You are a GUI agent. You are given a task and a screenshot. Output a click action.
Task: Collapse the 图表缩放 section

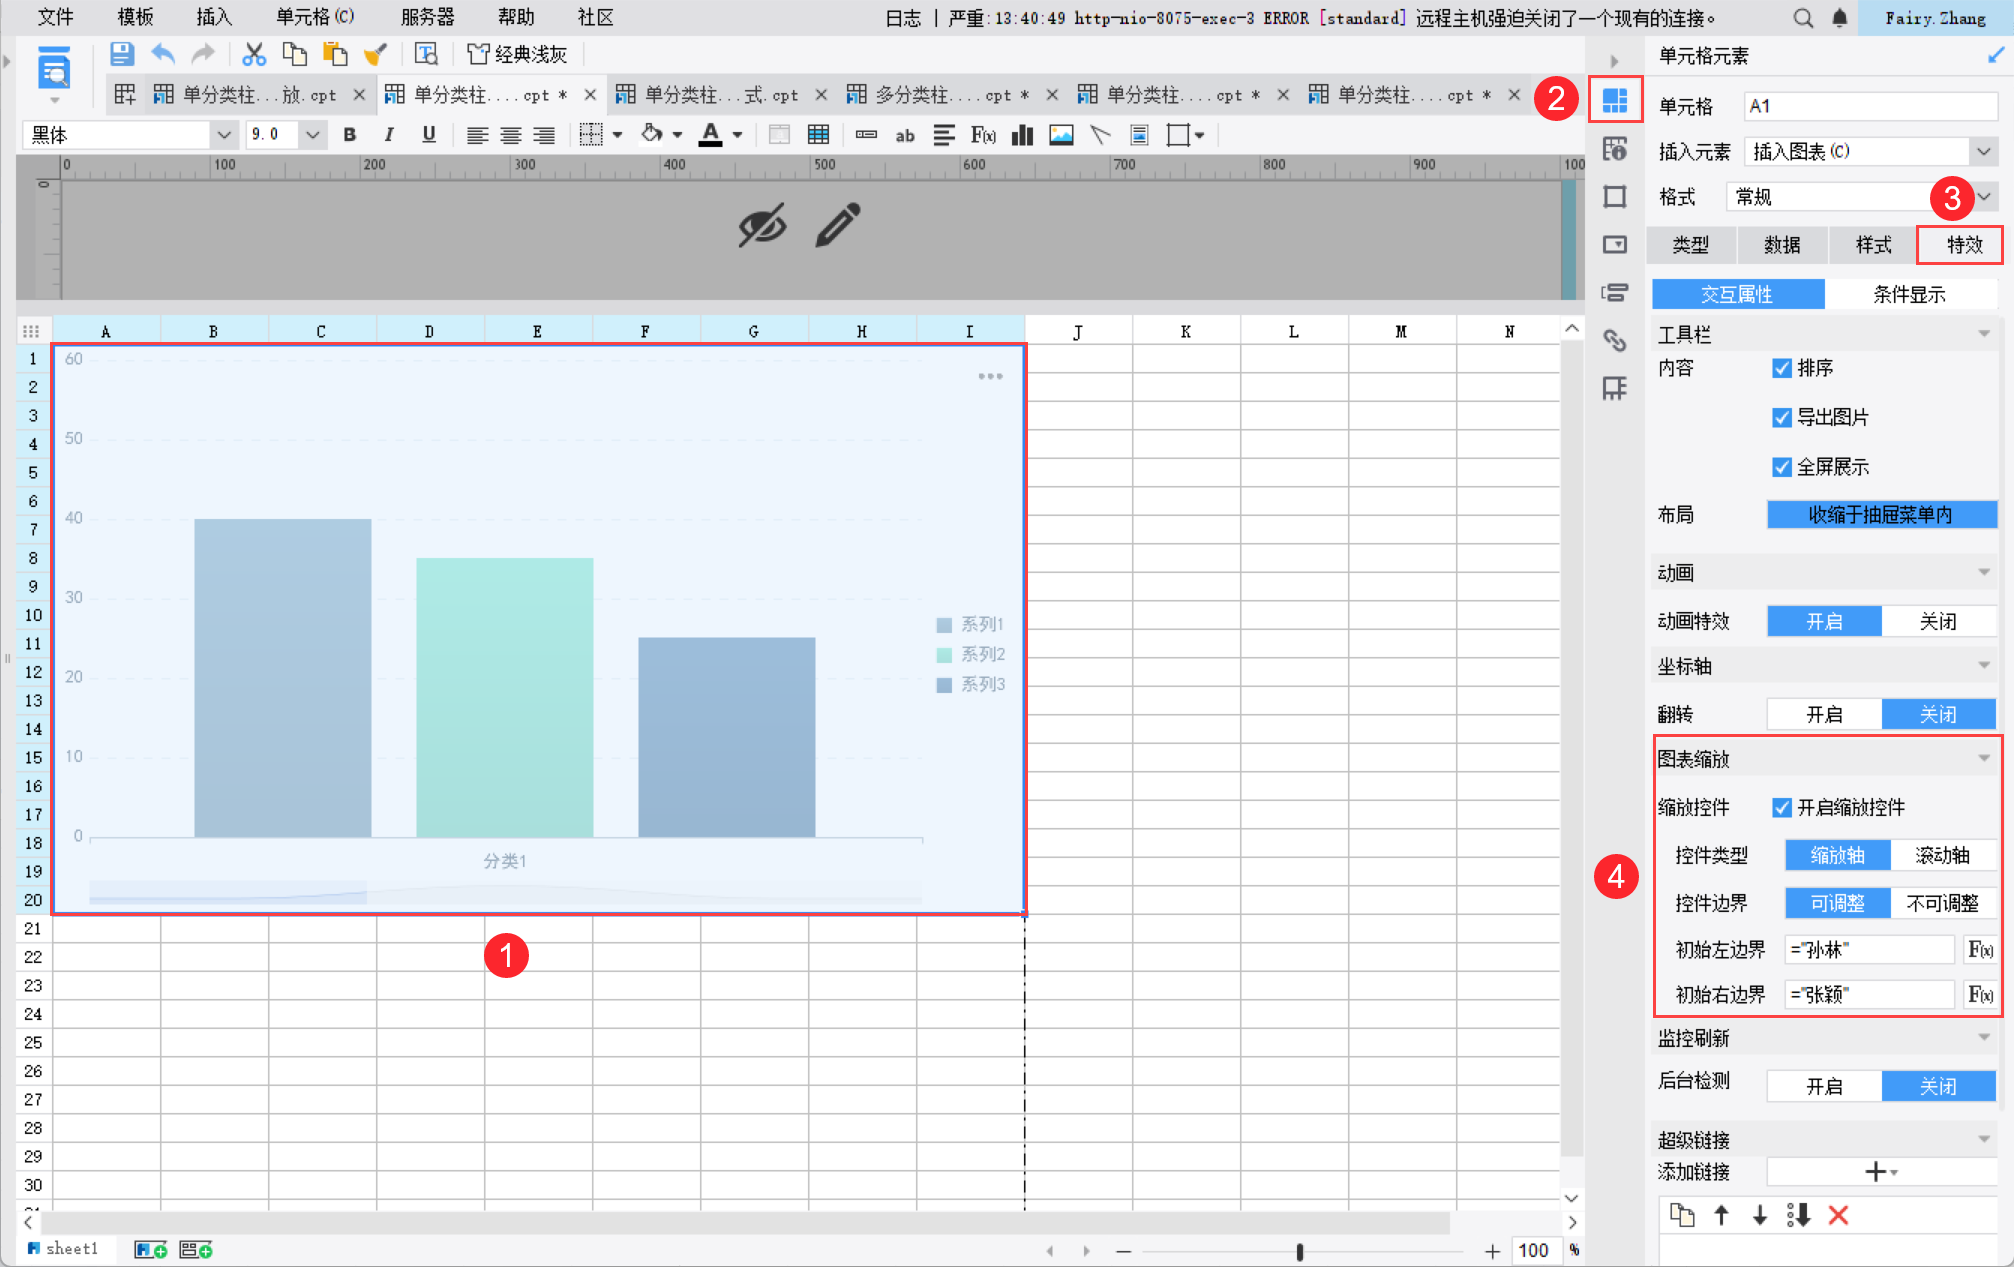point(1983,759)
